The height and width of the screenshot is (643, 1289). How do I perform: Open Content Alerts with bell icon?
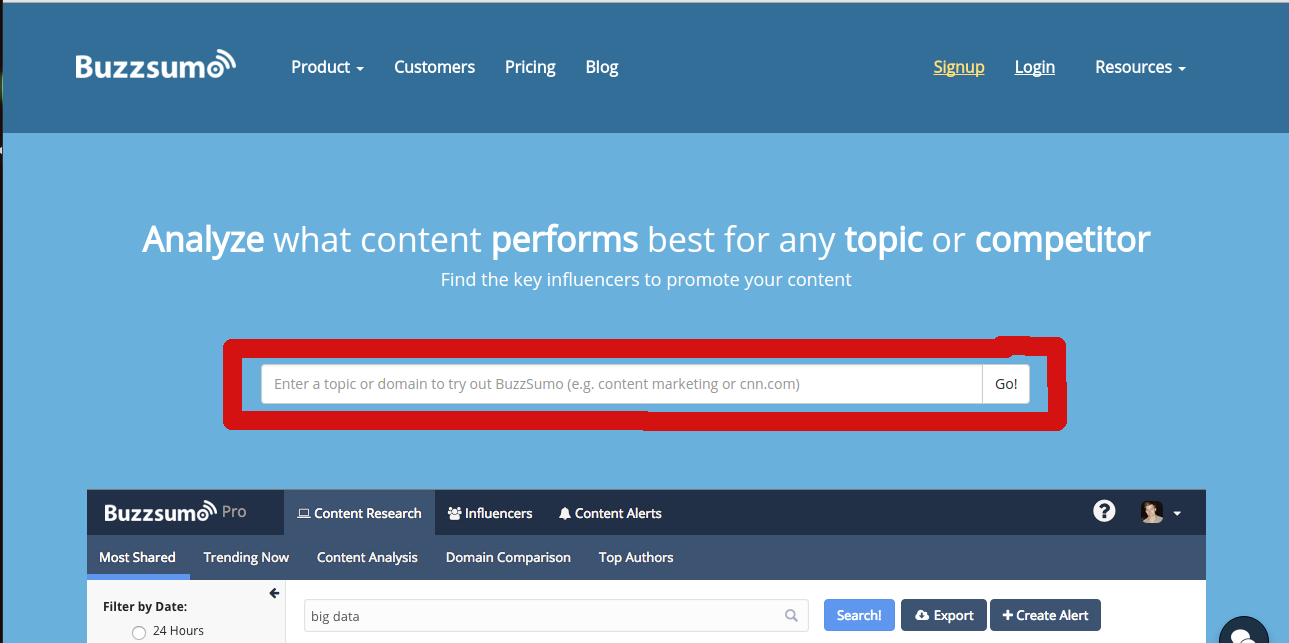point(610,513)
